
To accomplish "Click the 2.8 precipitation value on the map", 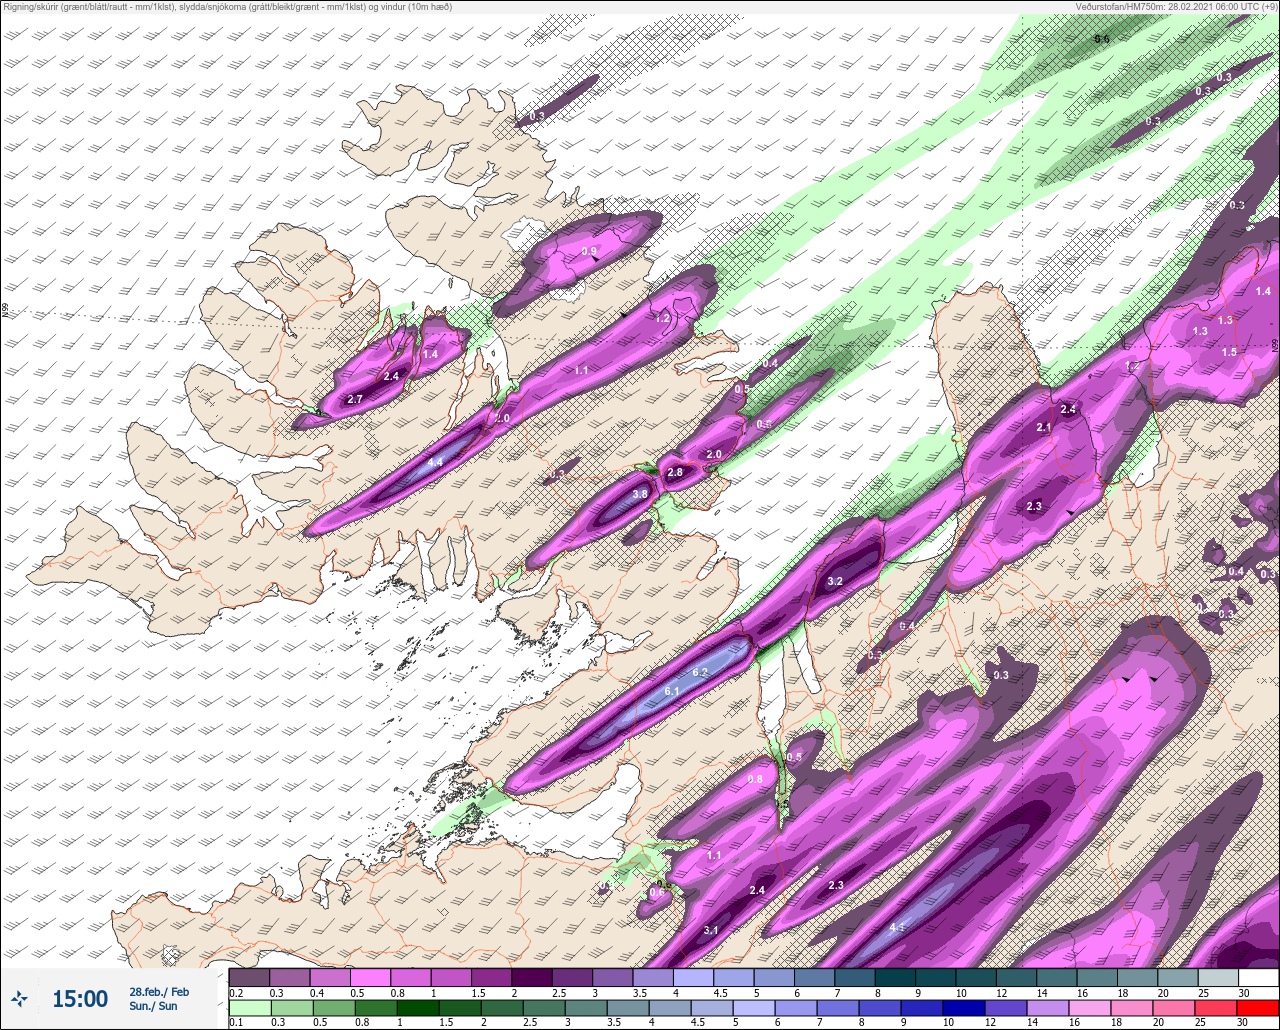I will [x=674, y=472].
